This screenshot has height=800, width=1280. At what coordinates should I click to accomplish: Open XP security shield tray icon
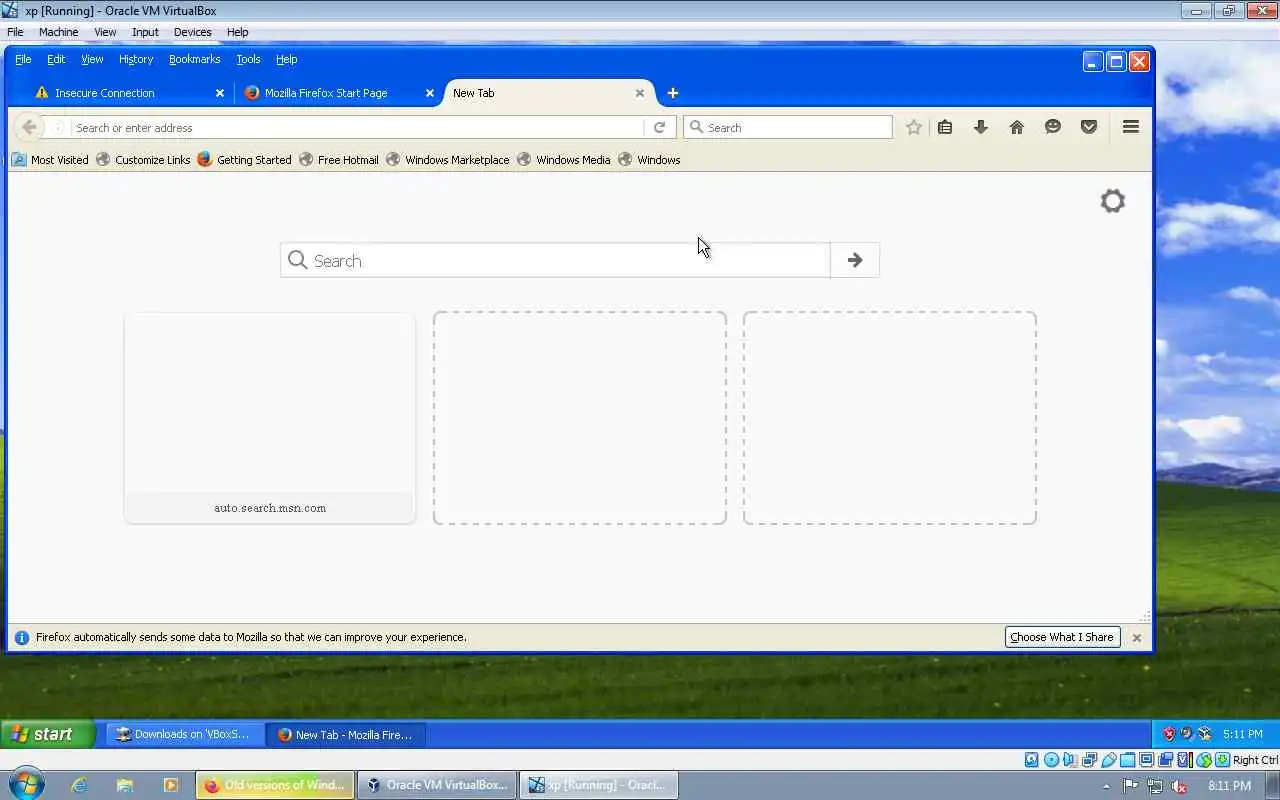pyautogui.click(x=1169, y=734)
